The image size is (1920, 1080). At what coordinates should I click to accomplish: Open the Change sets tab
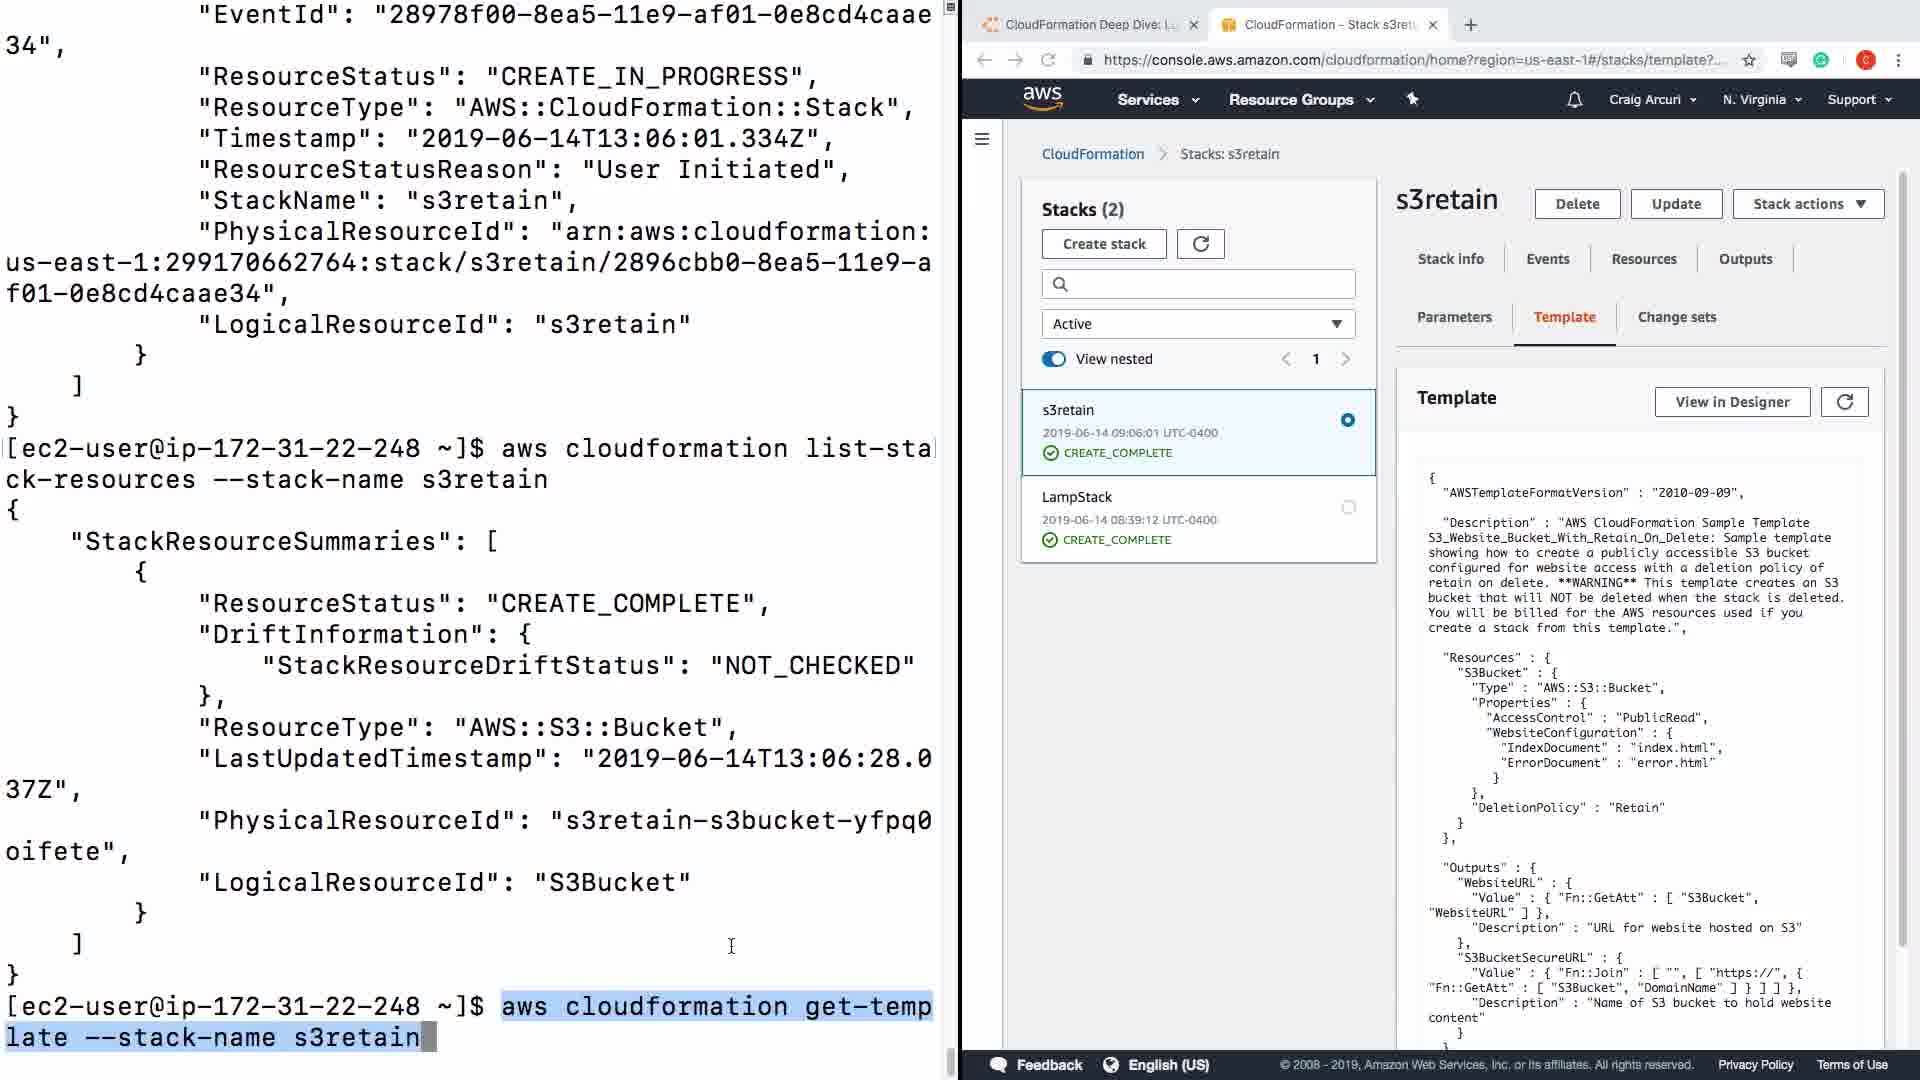pos(1676,317)
